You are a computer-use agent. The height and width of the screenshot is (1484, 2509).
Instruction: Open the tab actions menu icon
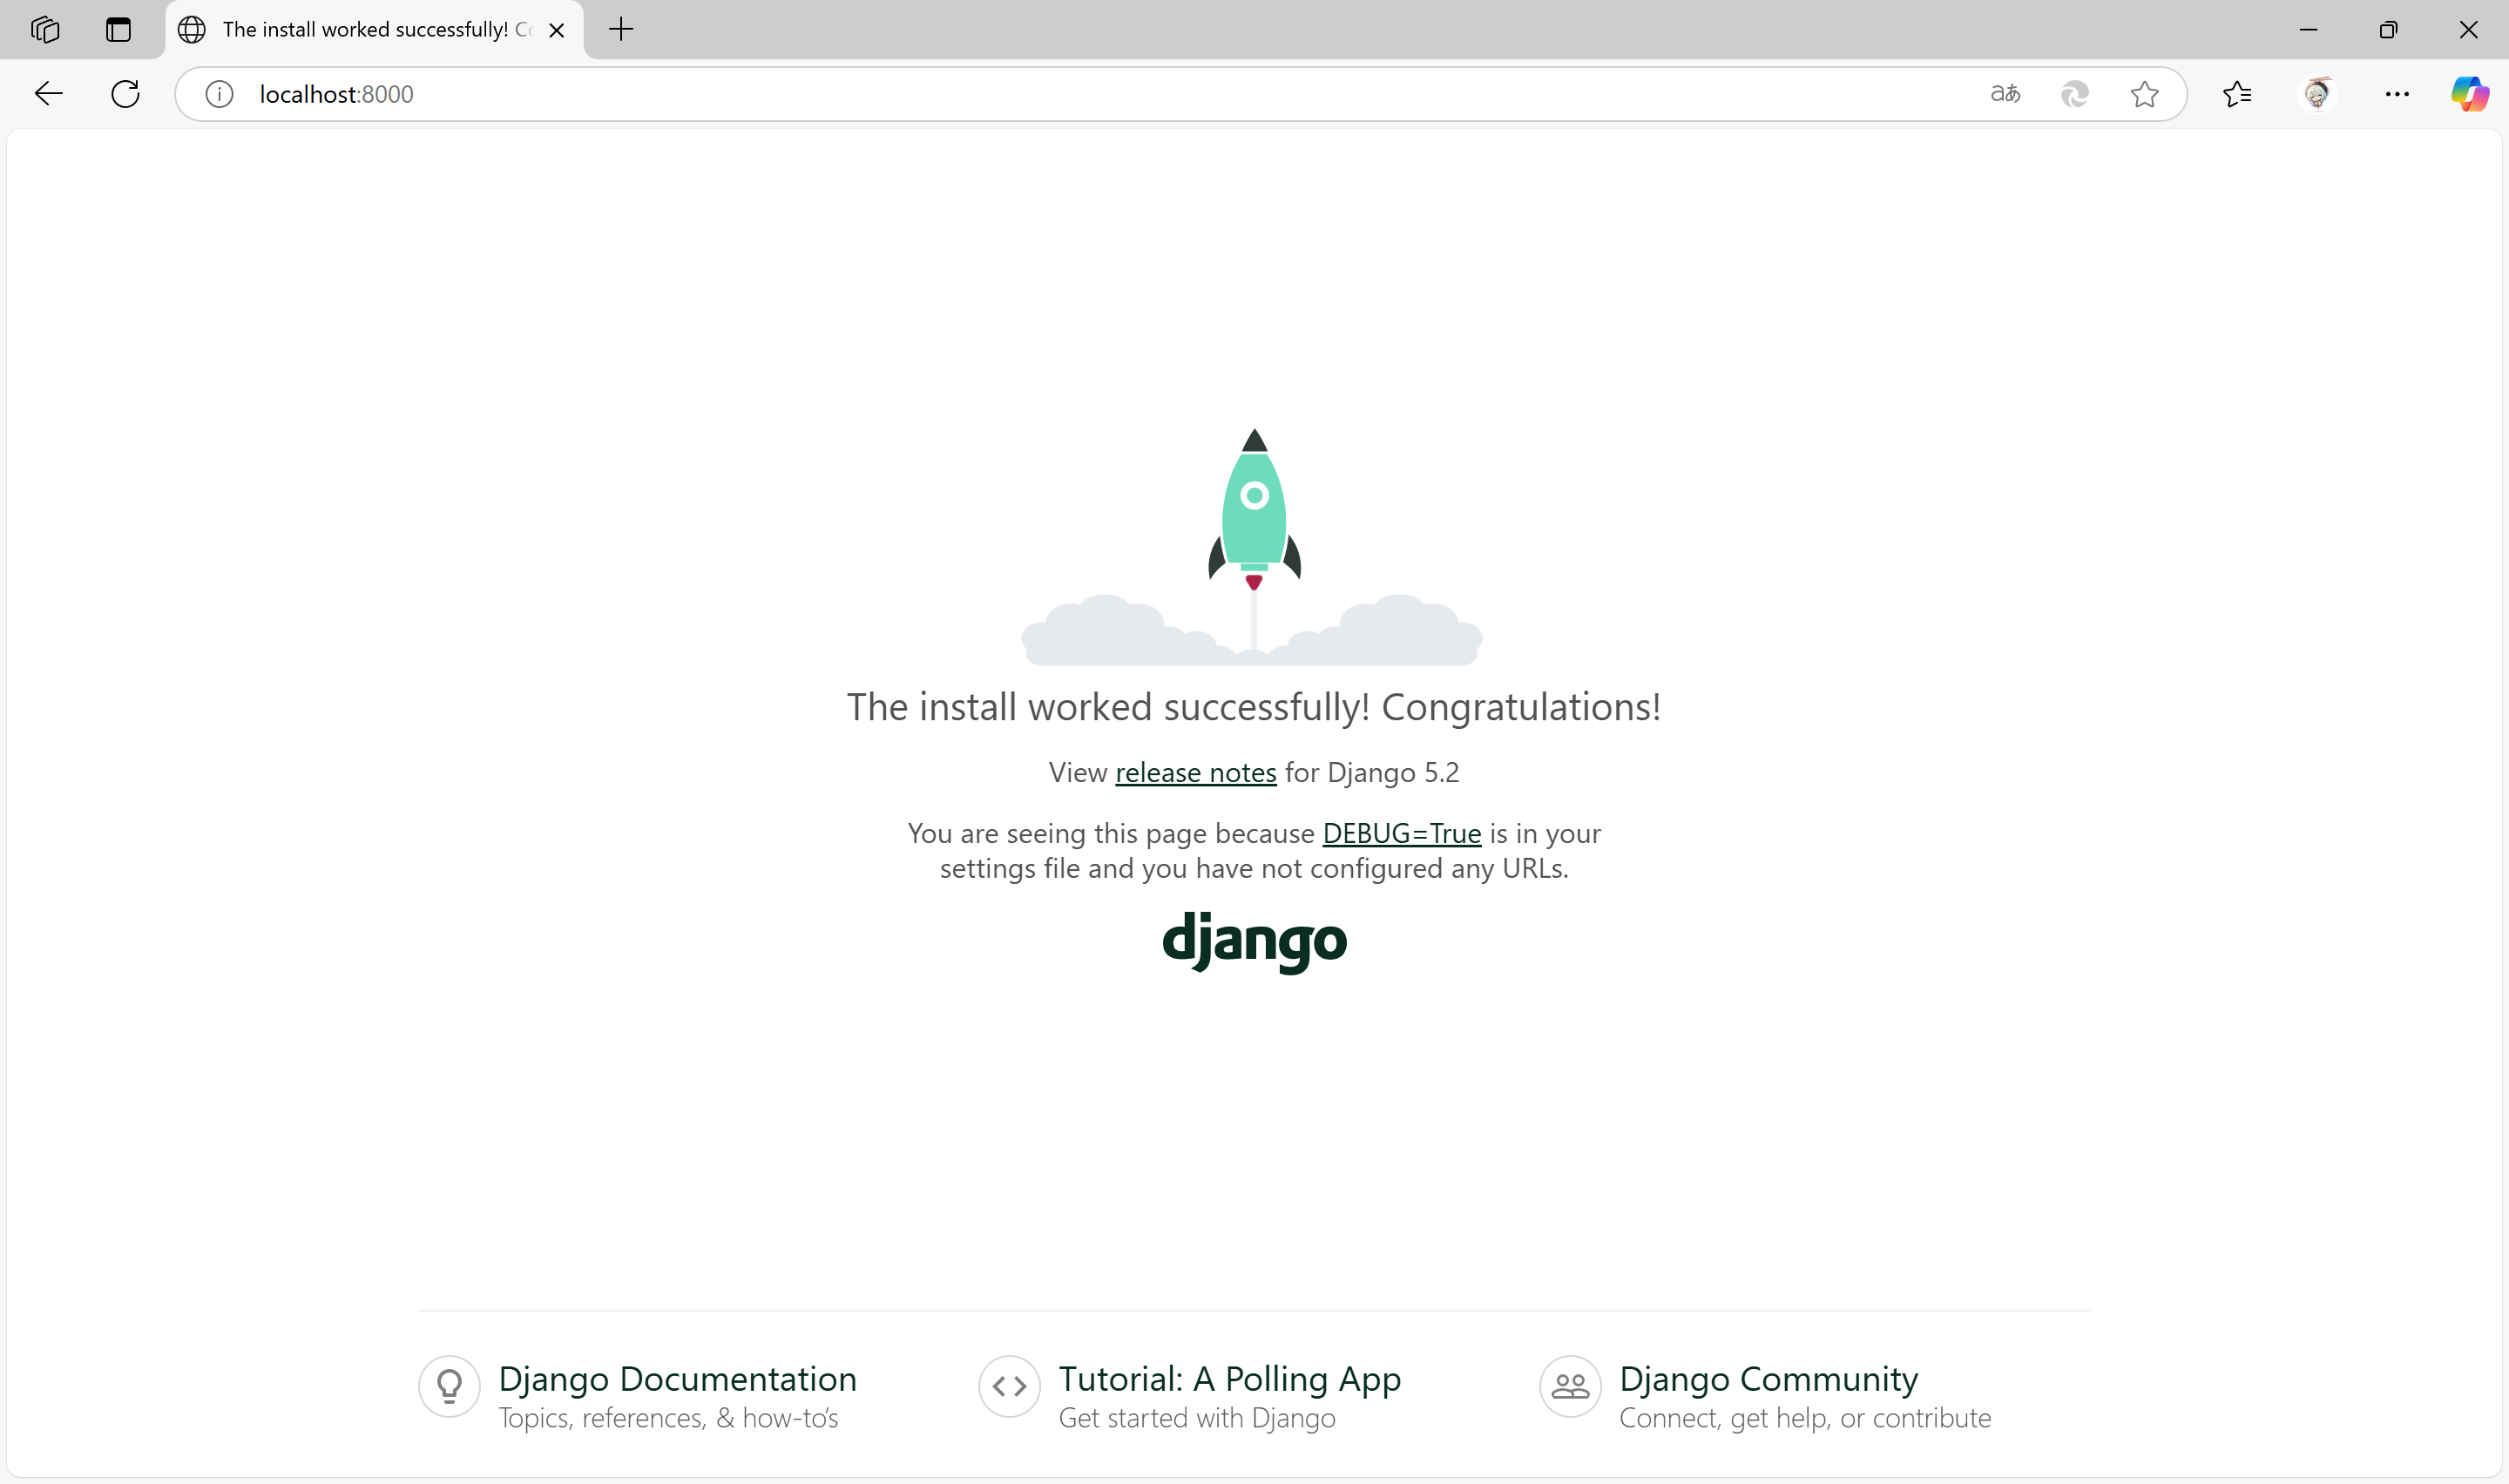click(118, 30)
